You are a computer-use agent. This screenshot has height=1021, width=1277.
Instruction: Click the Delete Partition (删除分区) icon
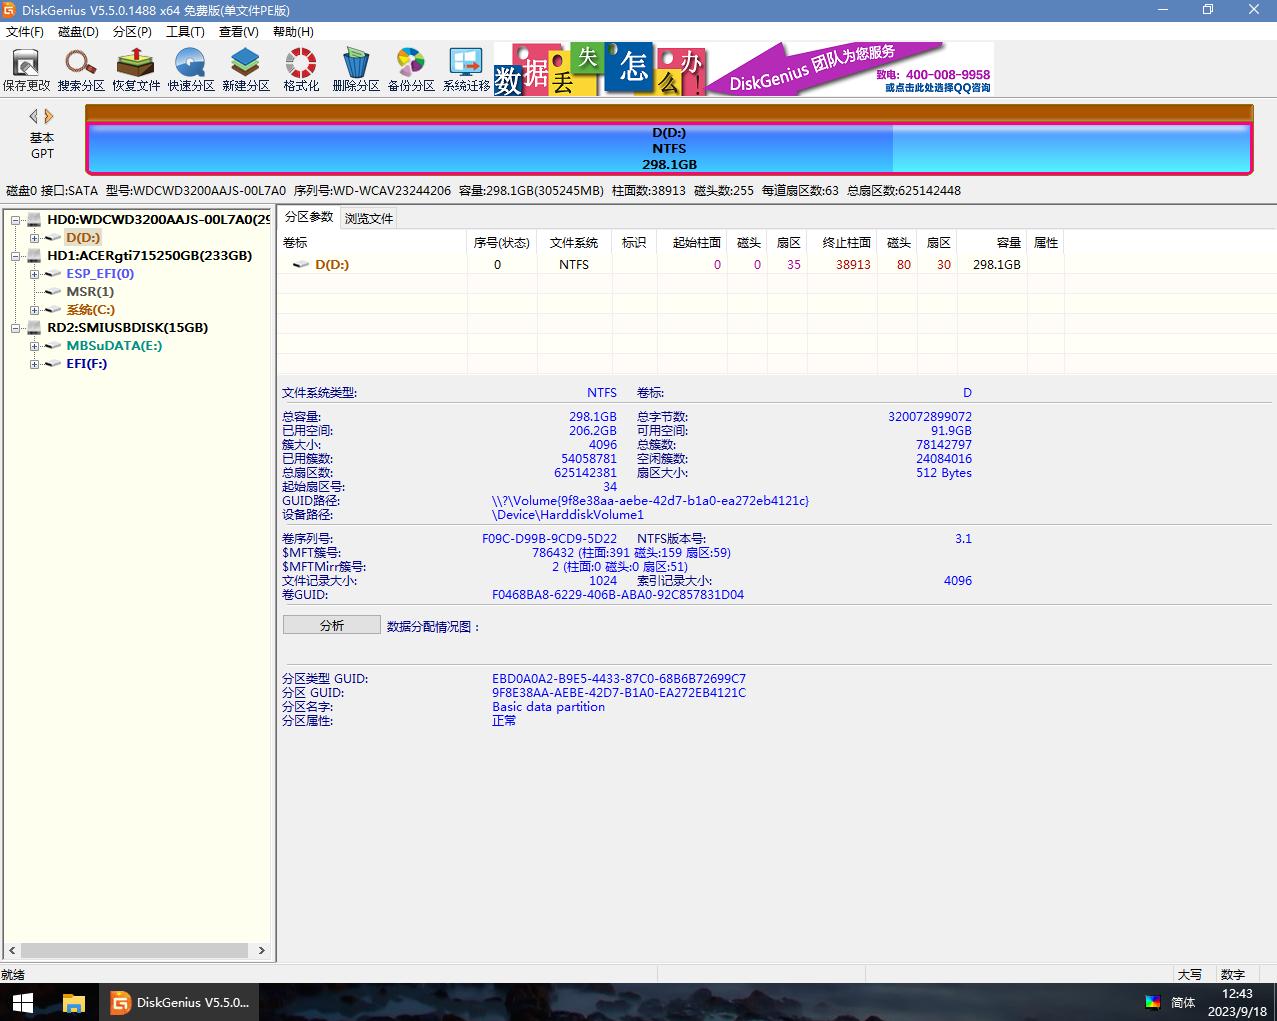(356, 70)
